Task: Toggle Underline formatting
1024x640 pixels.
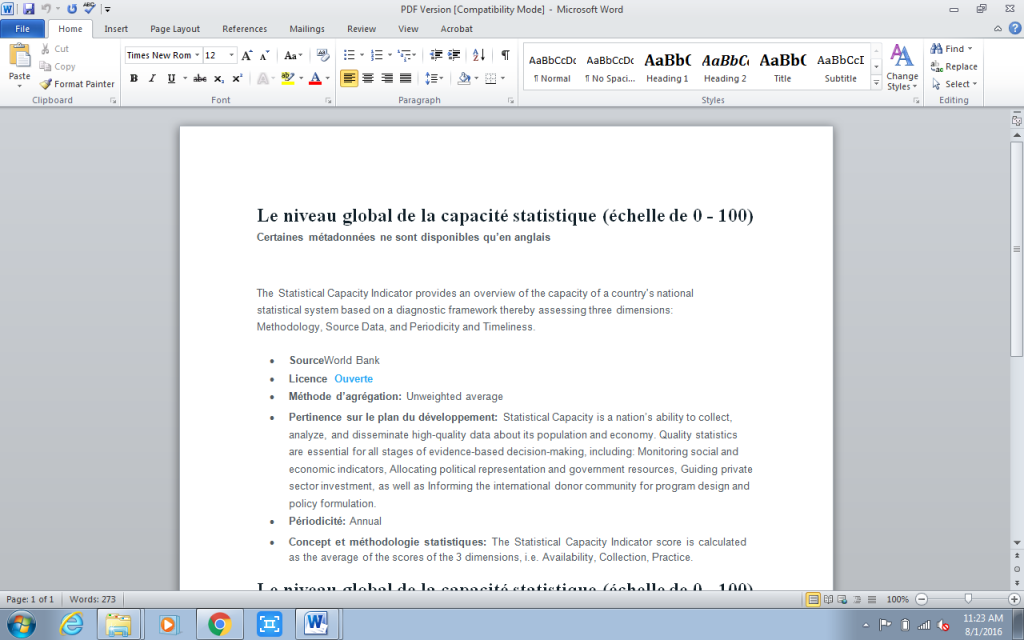Action: pos(171,78)
